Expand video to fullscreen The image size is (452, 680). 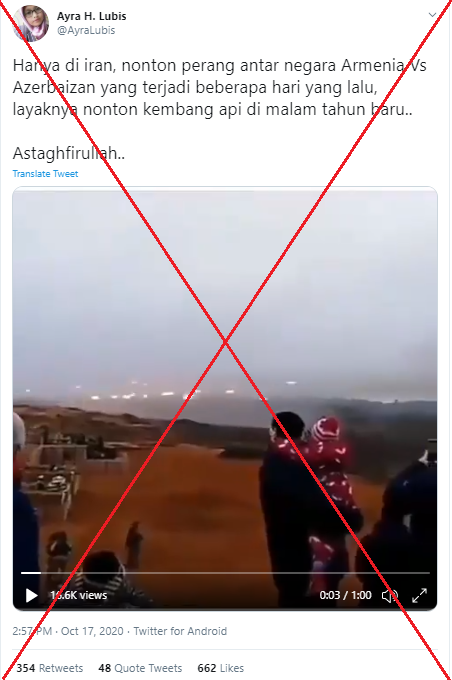(x=419, y=595)
